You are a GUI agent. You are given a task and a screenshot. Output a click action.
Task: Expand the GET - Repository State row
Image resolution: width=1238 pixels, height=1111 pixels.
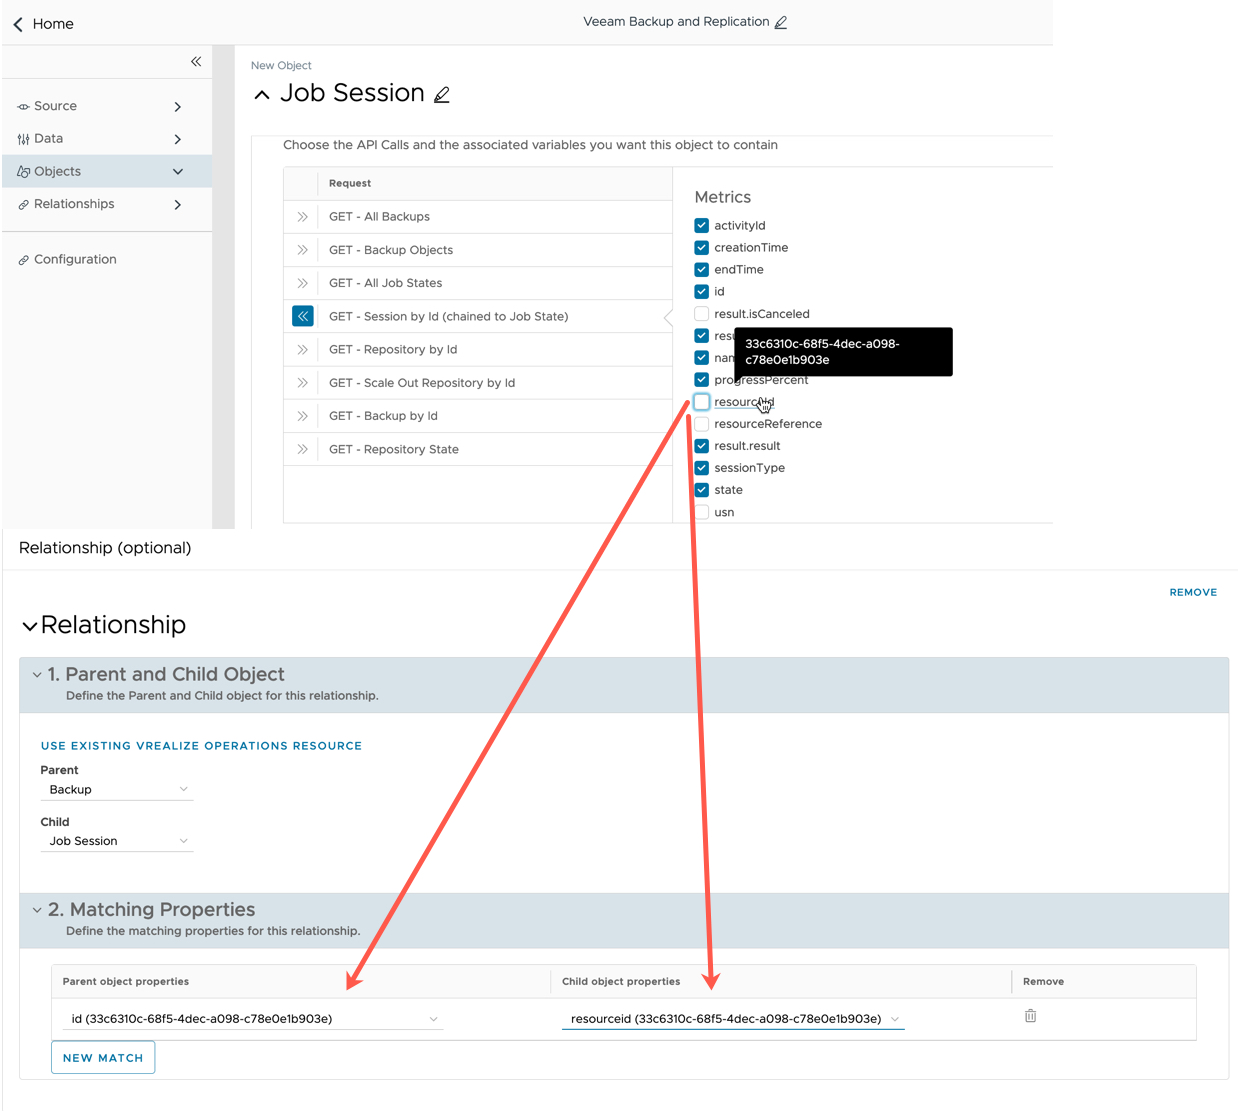coord(302,449)
